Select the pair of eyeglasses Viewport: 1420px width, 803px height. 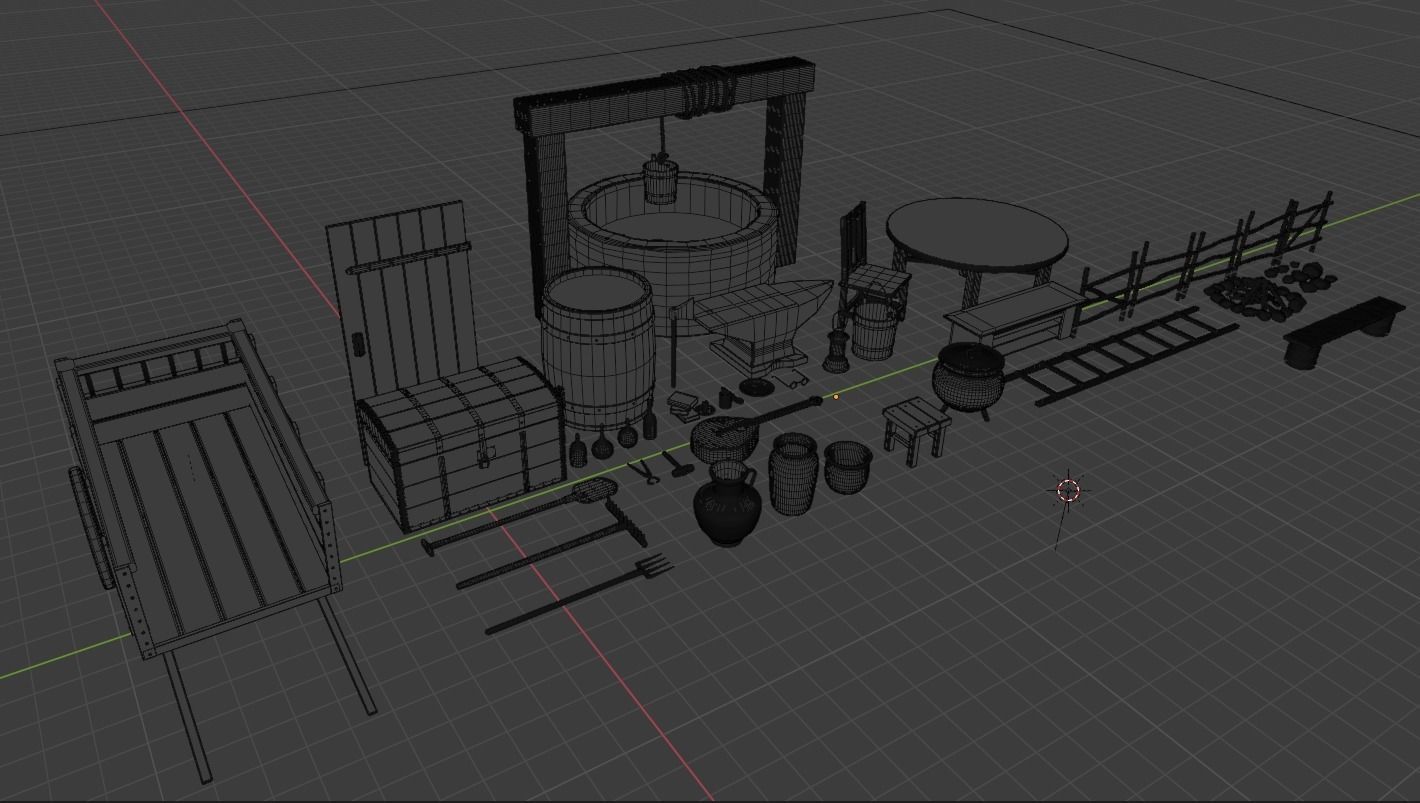click(x=790, y=379)
